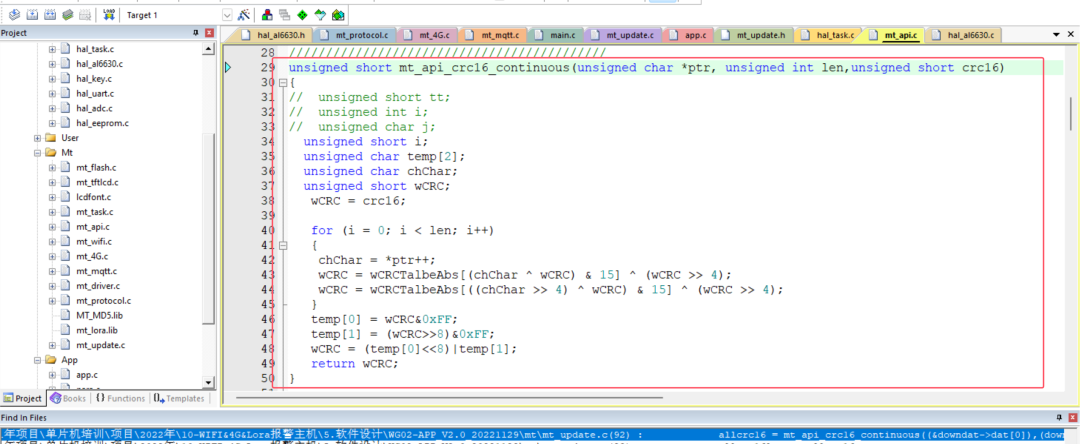This screenshot has width=1080, height=444.
Task: Open the File Extensions, Books and Environment icon
Action: click(267, 14)
